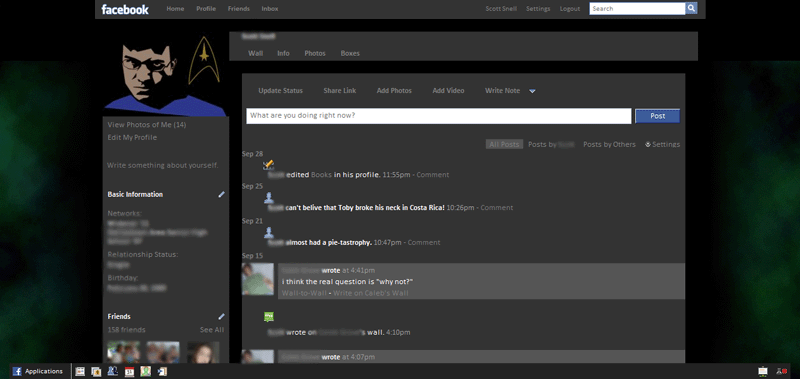
Task: Click Books link in Sep 28 story
Action: [x=321, y=174]
